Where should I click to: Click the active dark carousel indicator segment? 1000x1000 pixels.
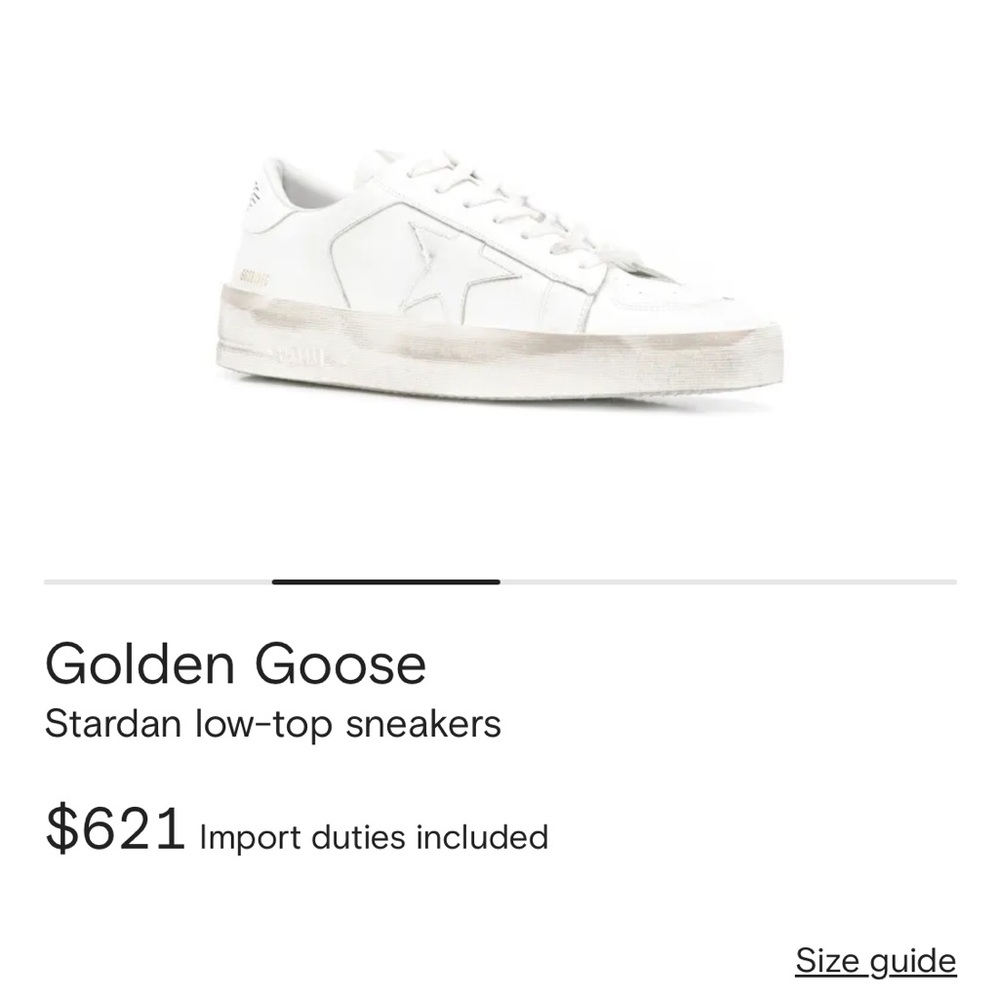(x=386, y=581)
